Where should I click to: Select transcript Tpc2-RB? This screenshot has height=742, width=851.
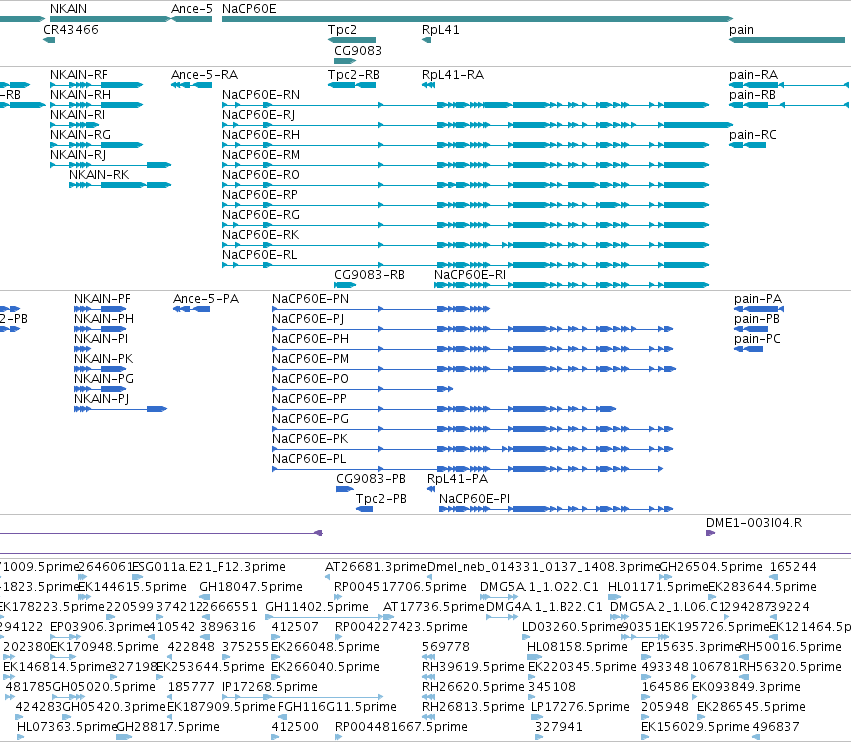pos(354,74)
